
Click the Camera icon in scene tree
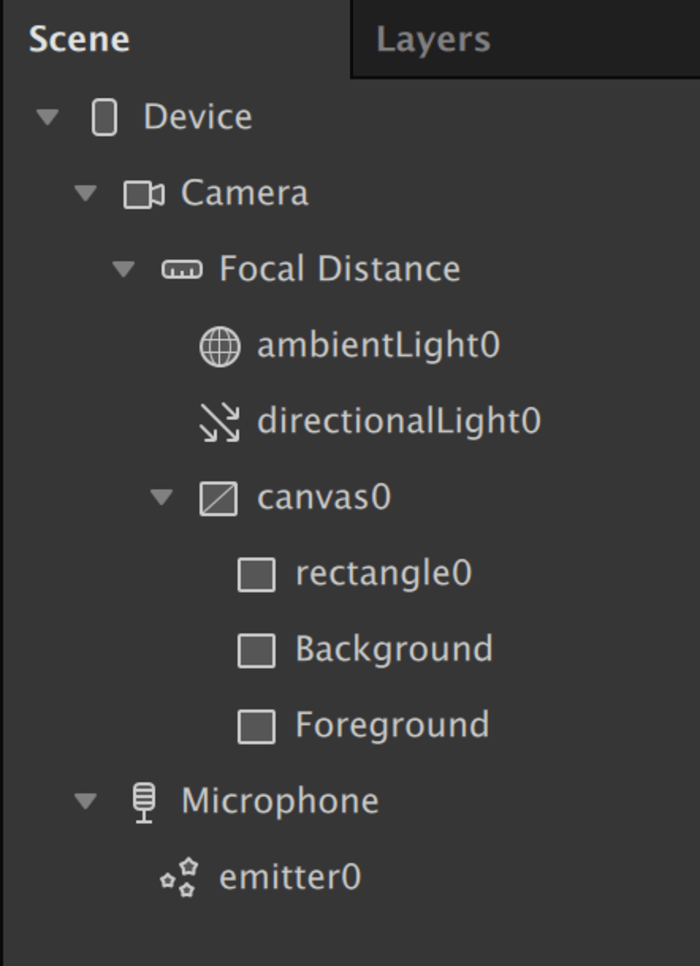(x=143, y=194)
